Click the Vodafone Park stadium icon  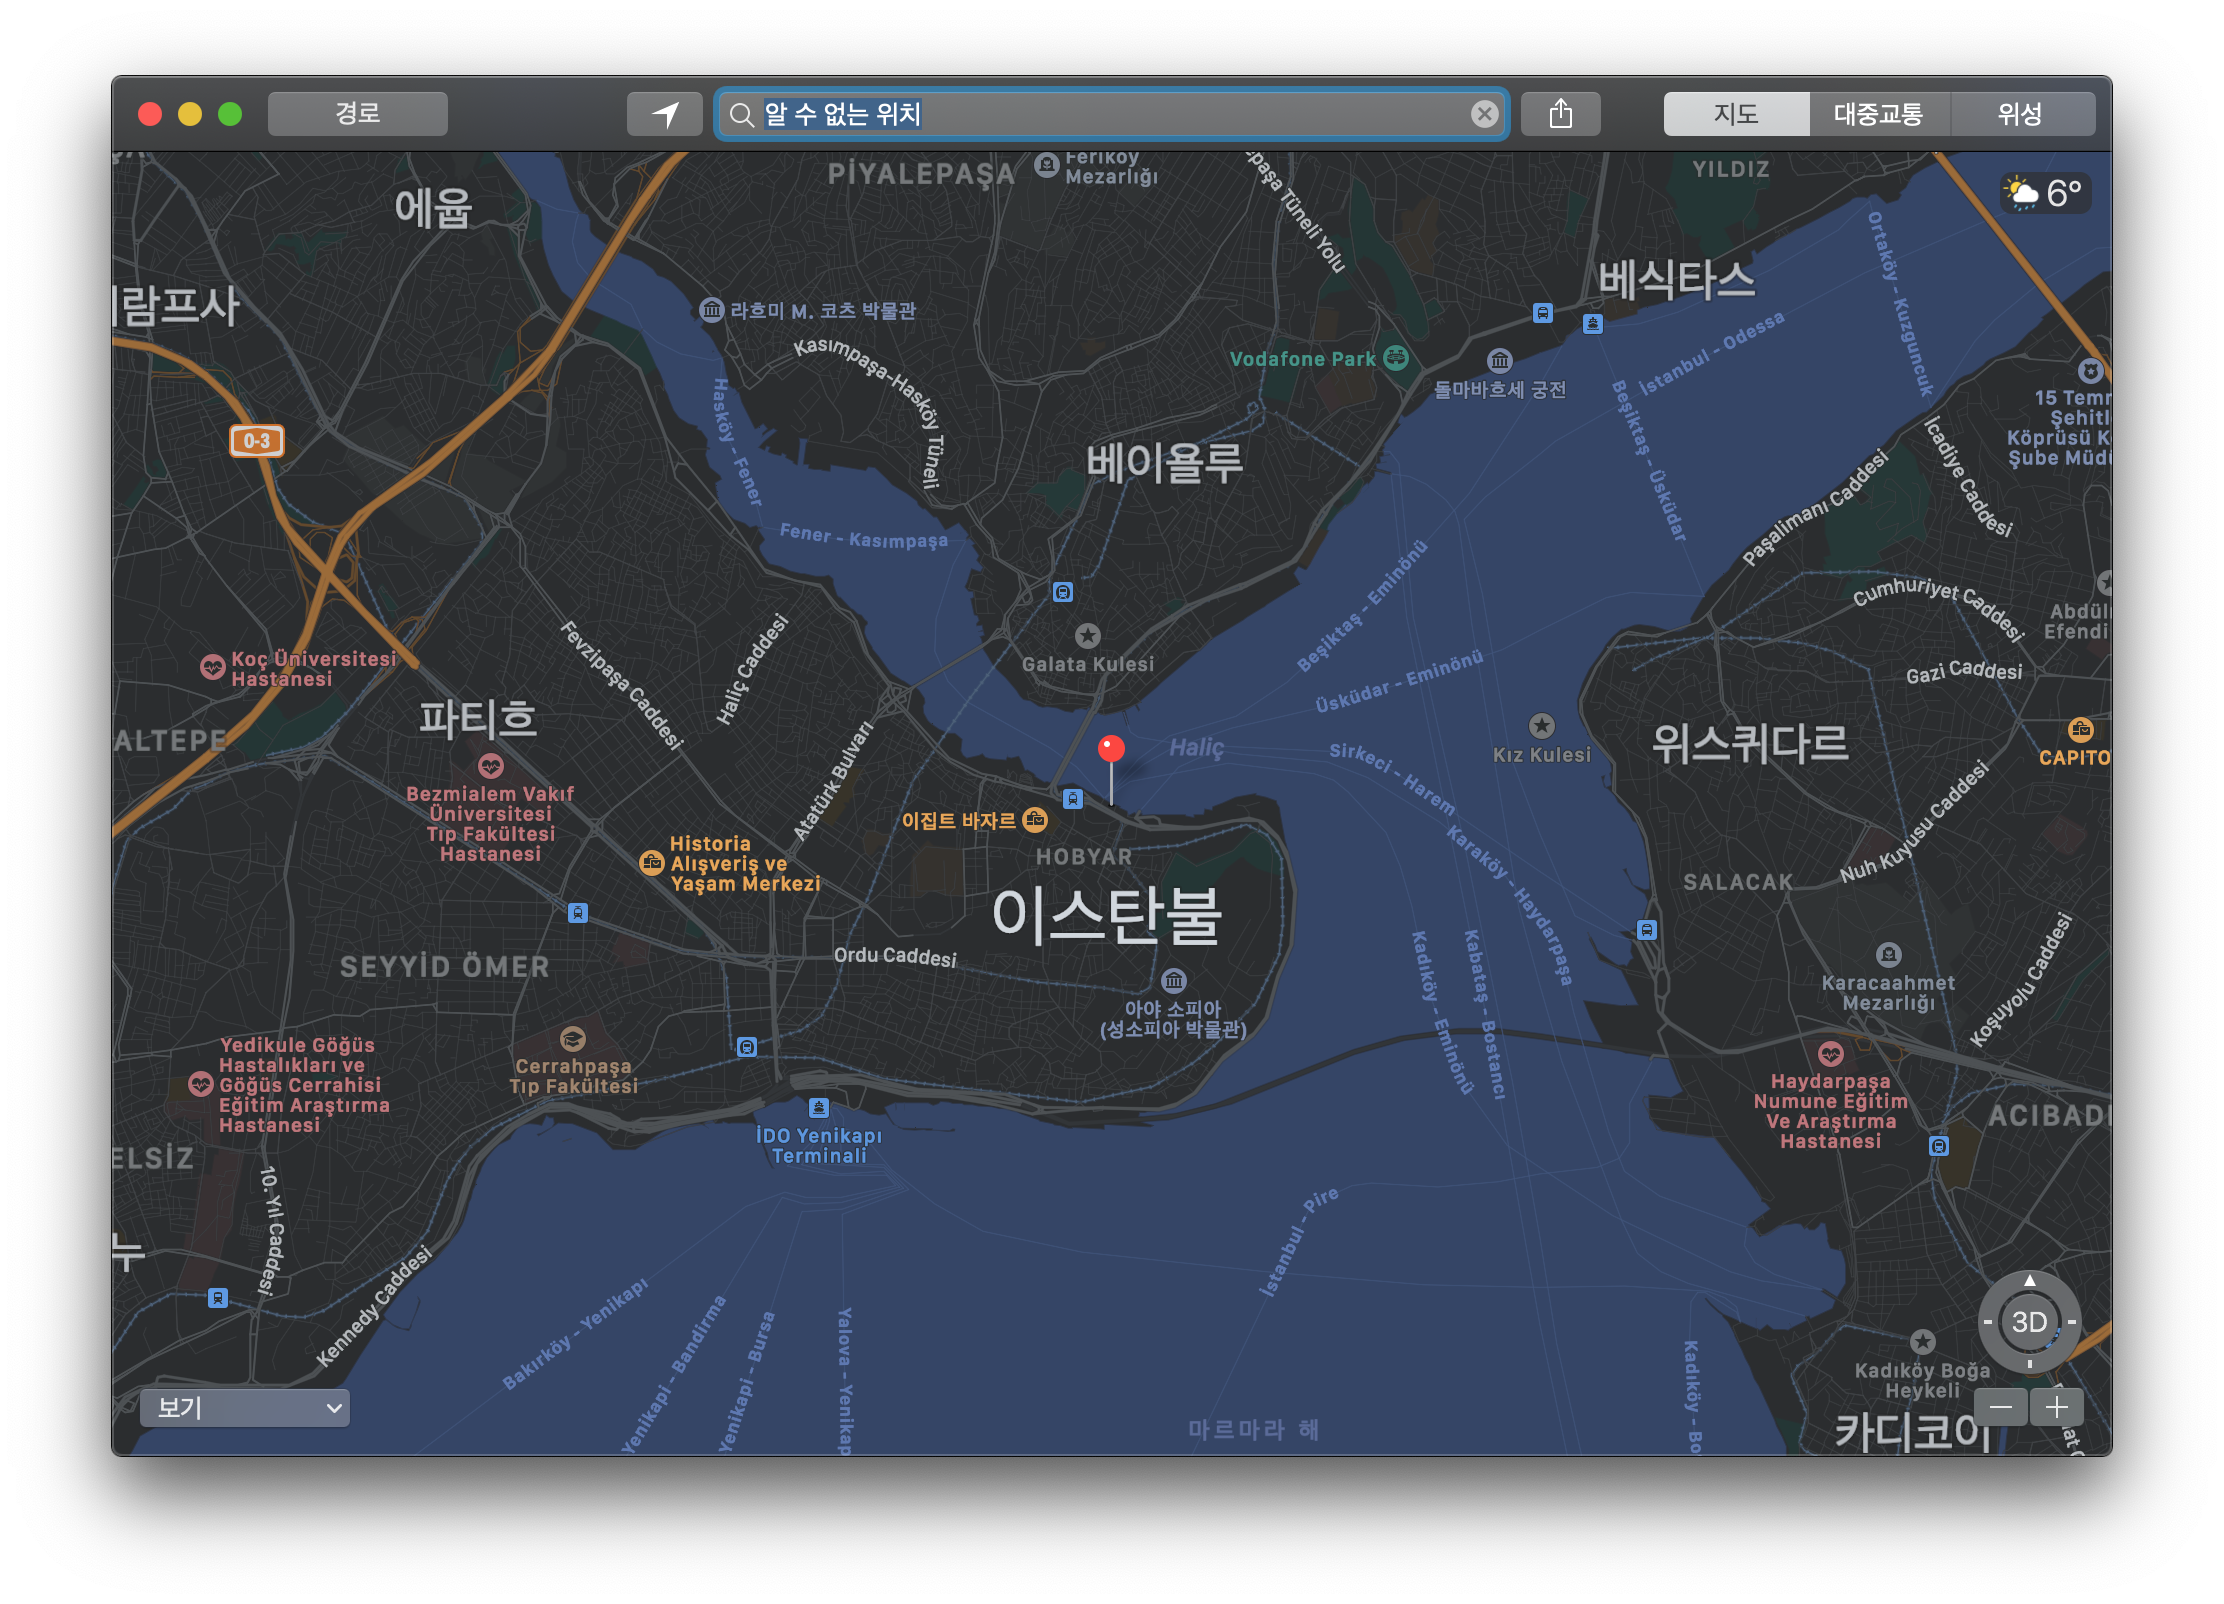point(1396,358)
